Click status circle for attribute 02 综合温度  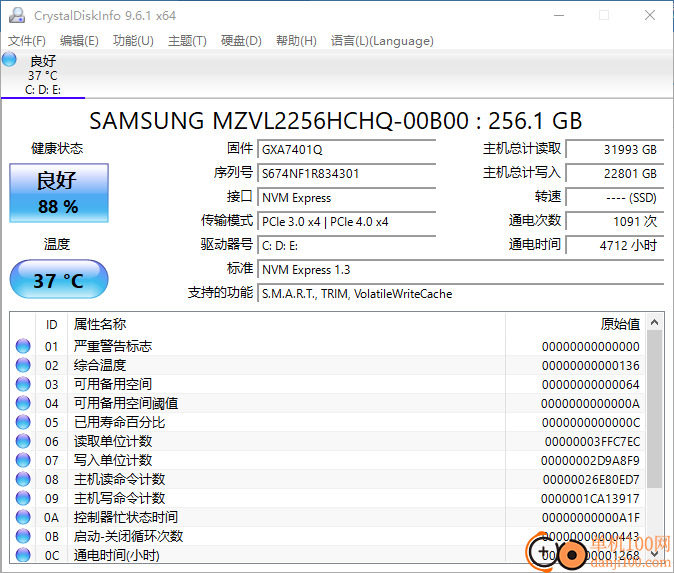point(23,365)
